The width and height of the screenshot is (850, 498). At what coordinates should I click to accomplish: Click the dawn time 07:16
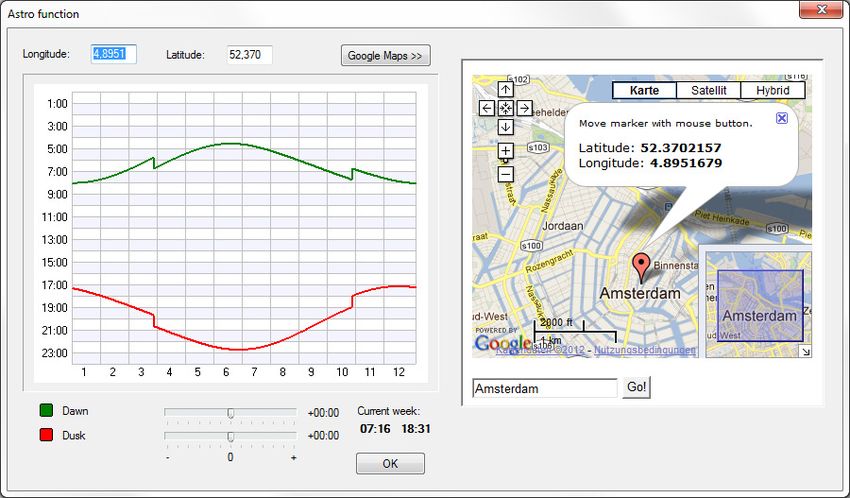click(x=375, y=429)
